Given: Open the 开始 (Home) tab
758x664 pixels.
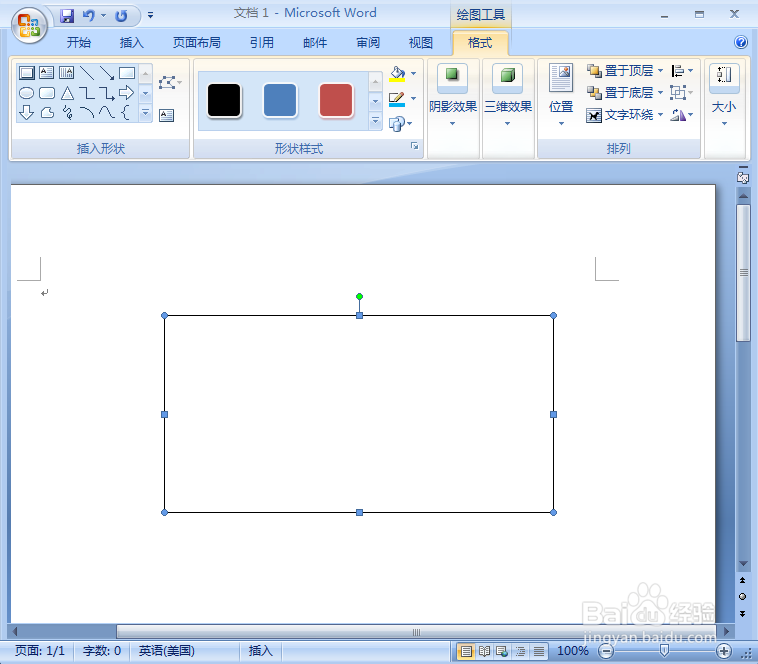Looking at the screenshot, I should coord(79,43).
